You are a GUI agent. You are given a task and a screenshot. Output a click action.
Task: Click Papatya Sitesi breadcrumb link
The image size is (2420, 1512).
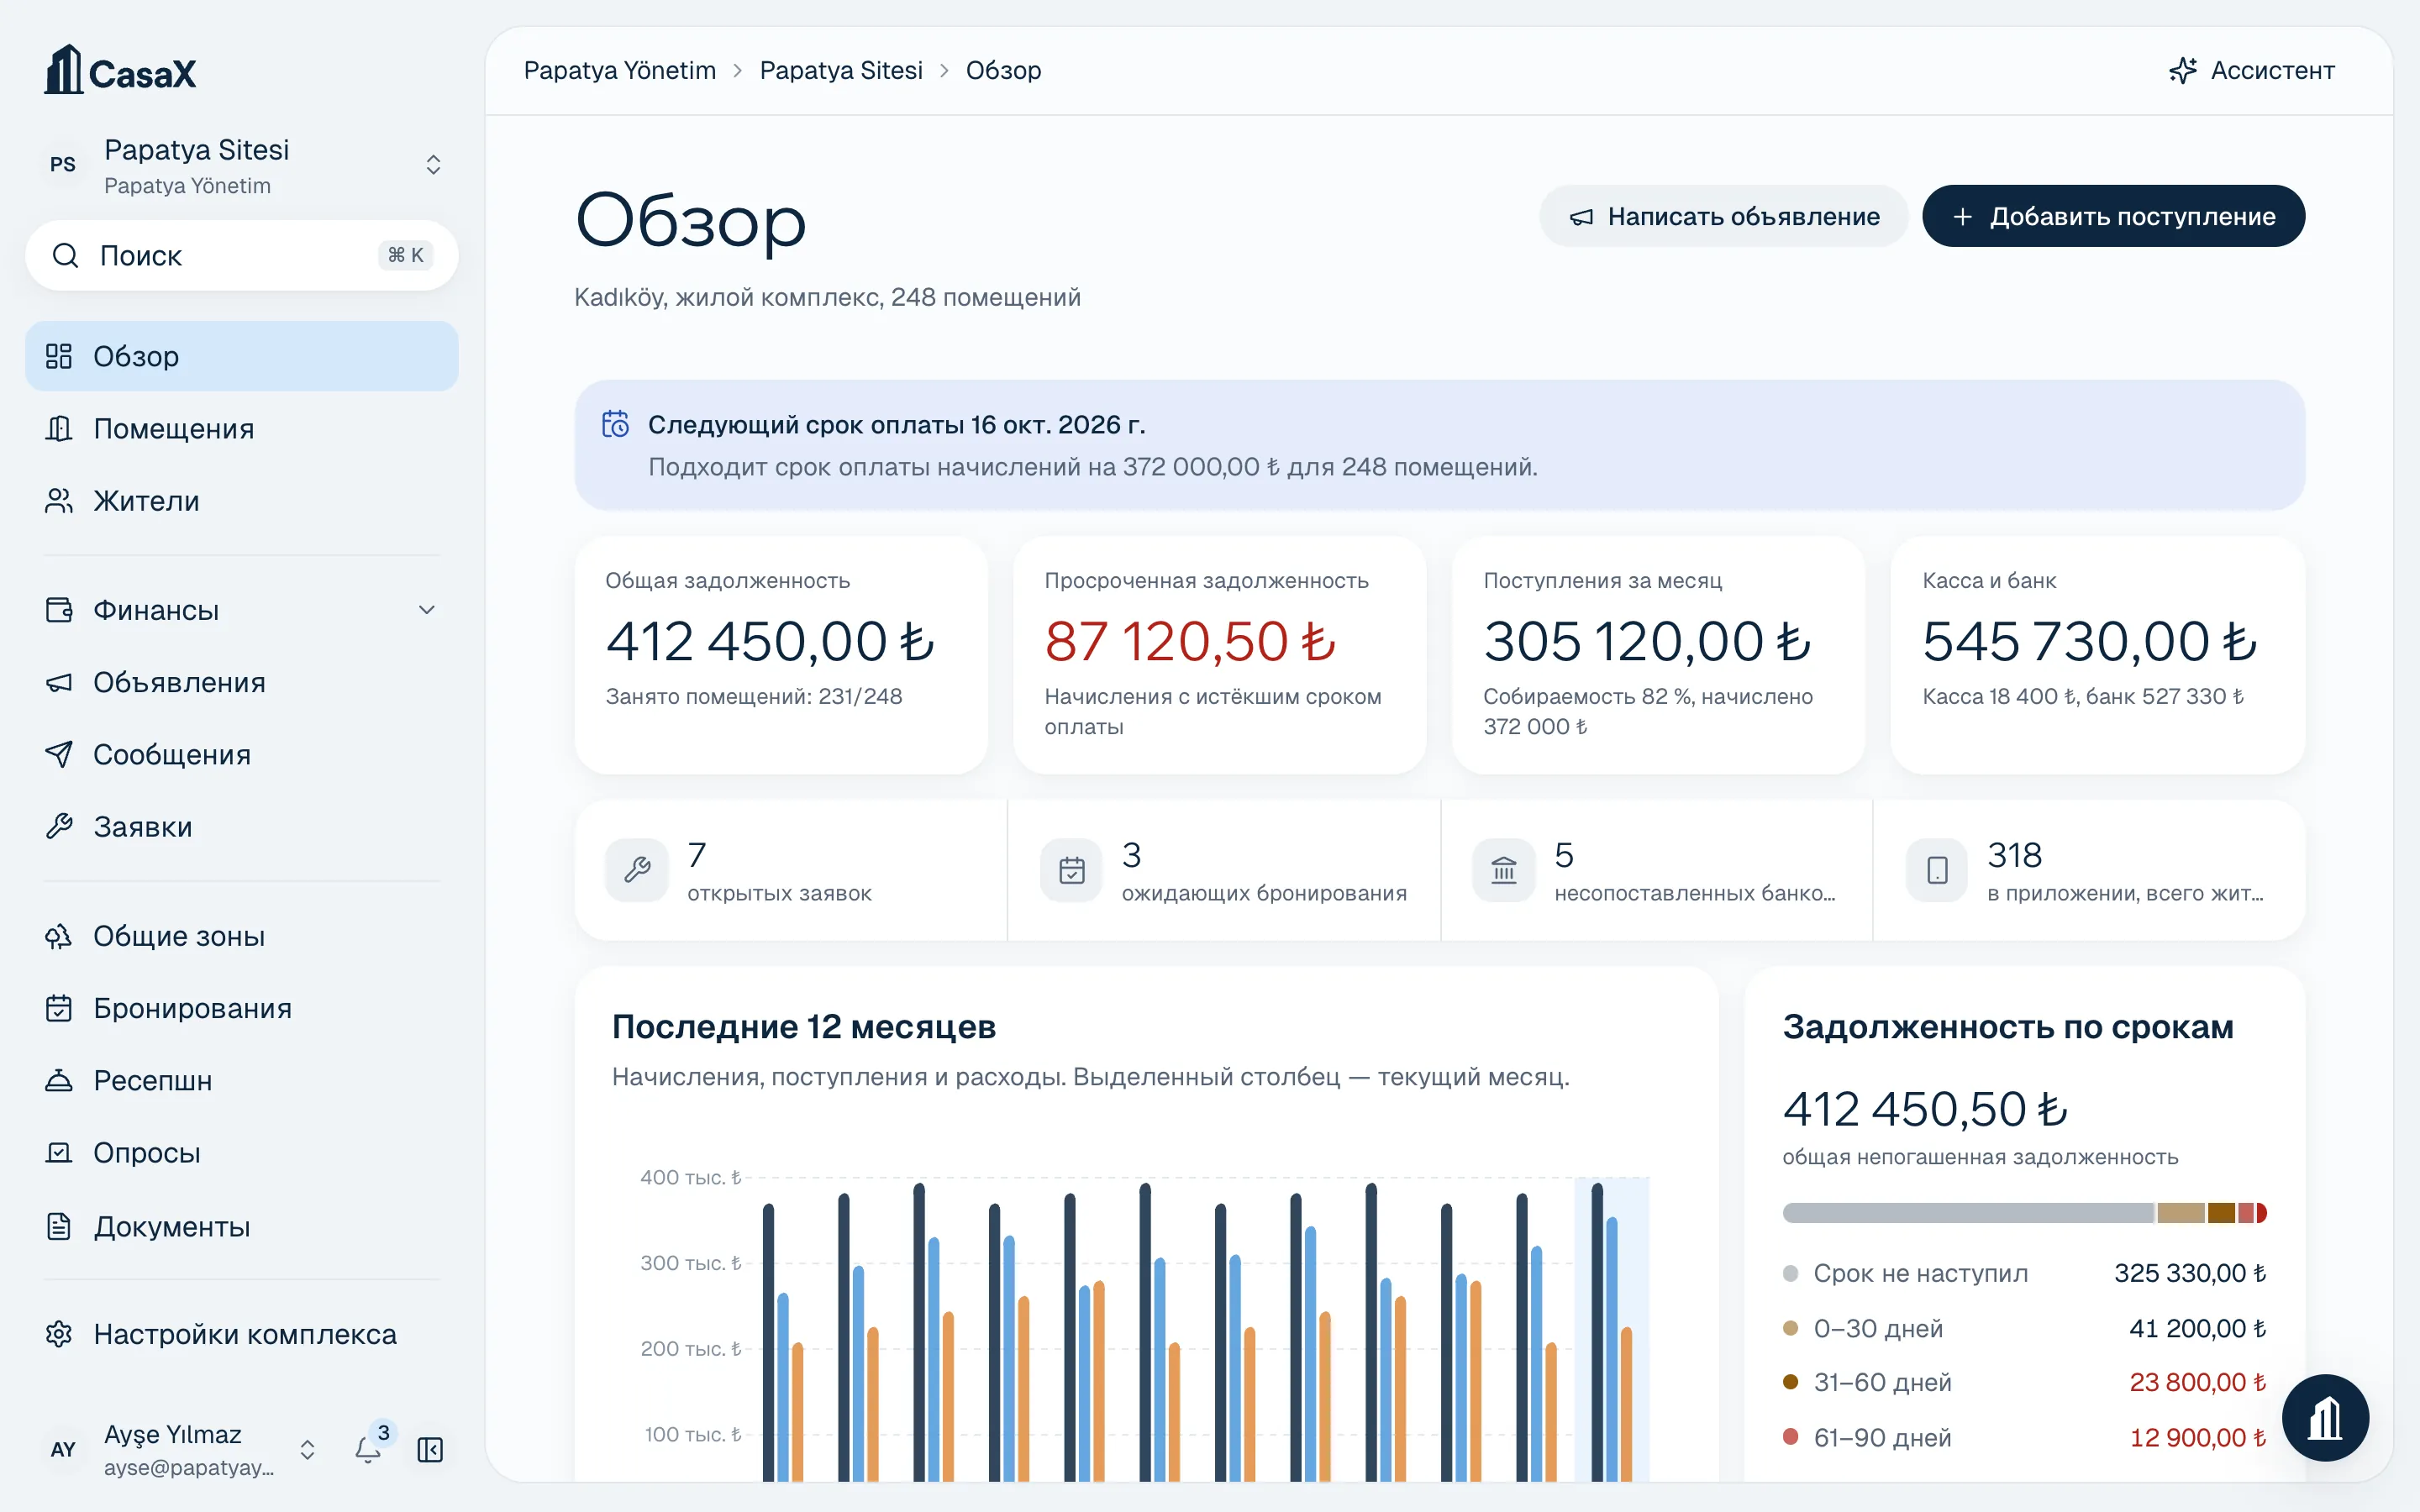tap(841, 70)
